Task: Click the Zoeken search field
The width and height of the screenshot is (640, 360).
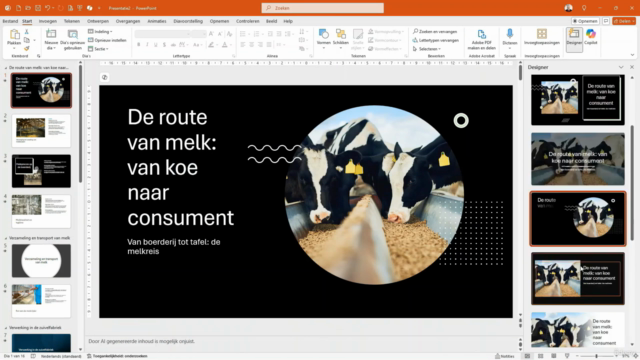Action: coord(322,8)
